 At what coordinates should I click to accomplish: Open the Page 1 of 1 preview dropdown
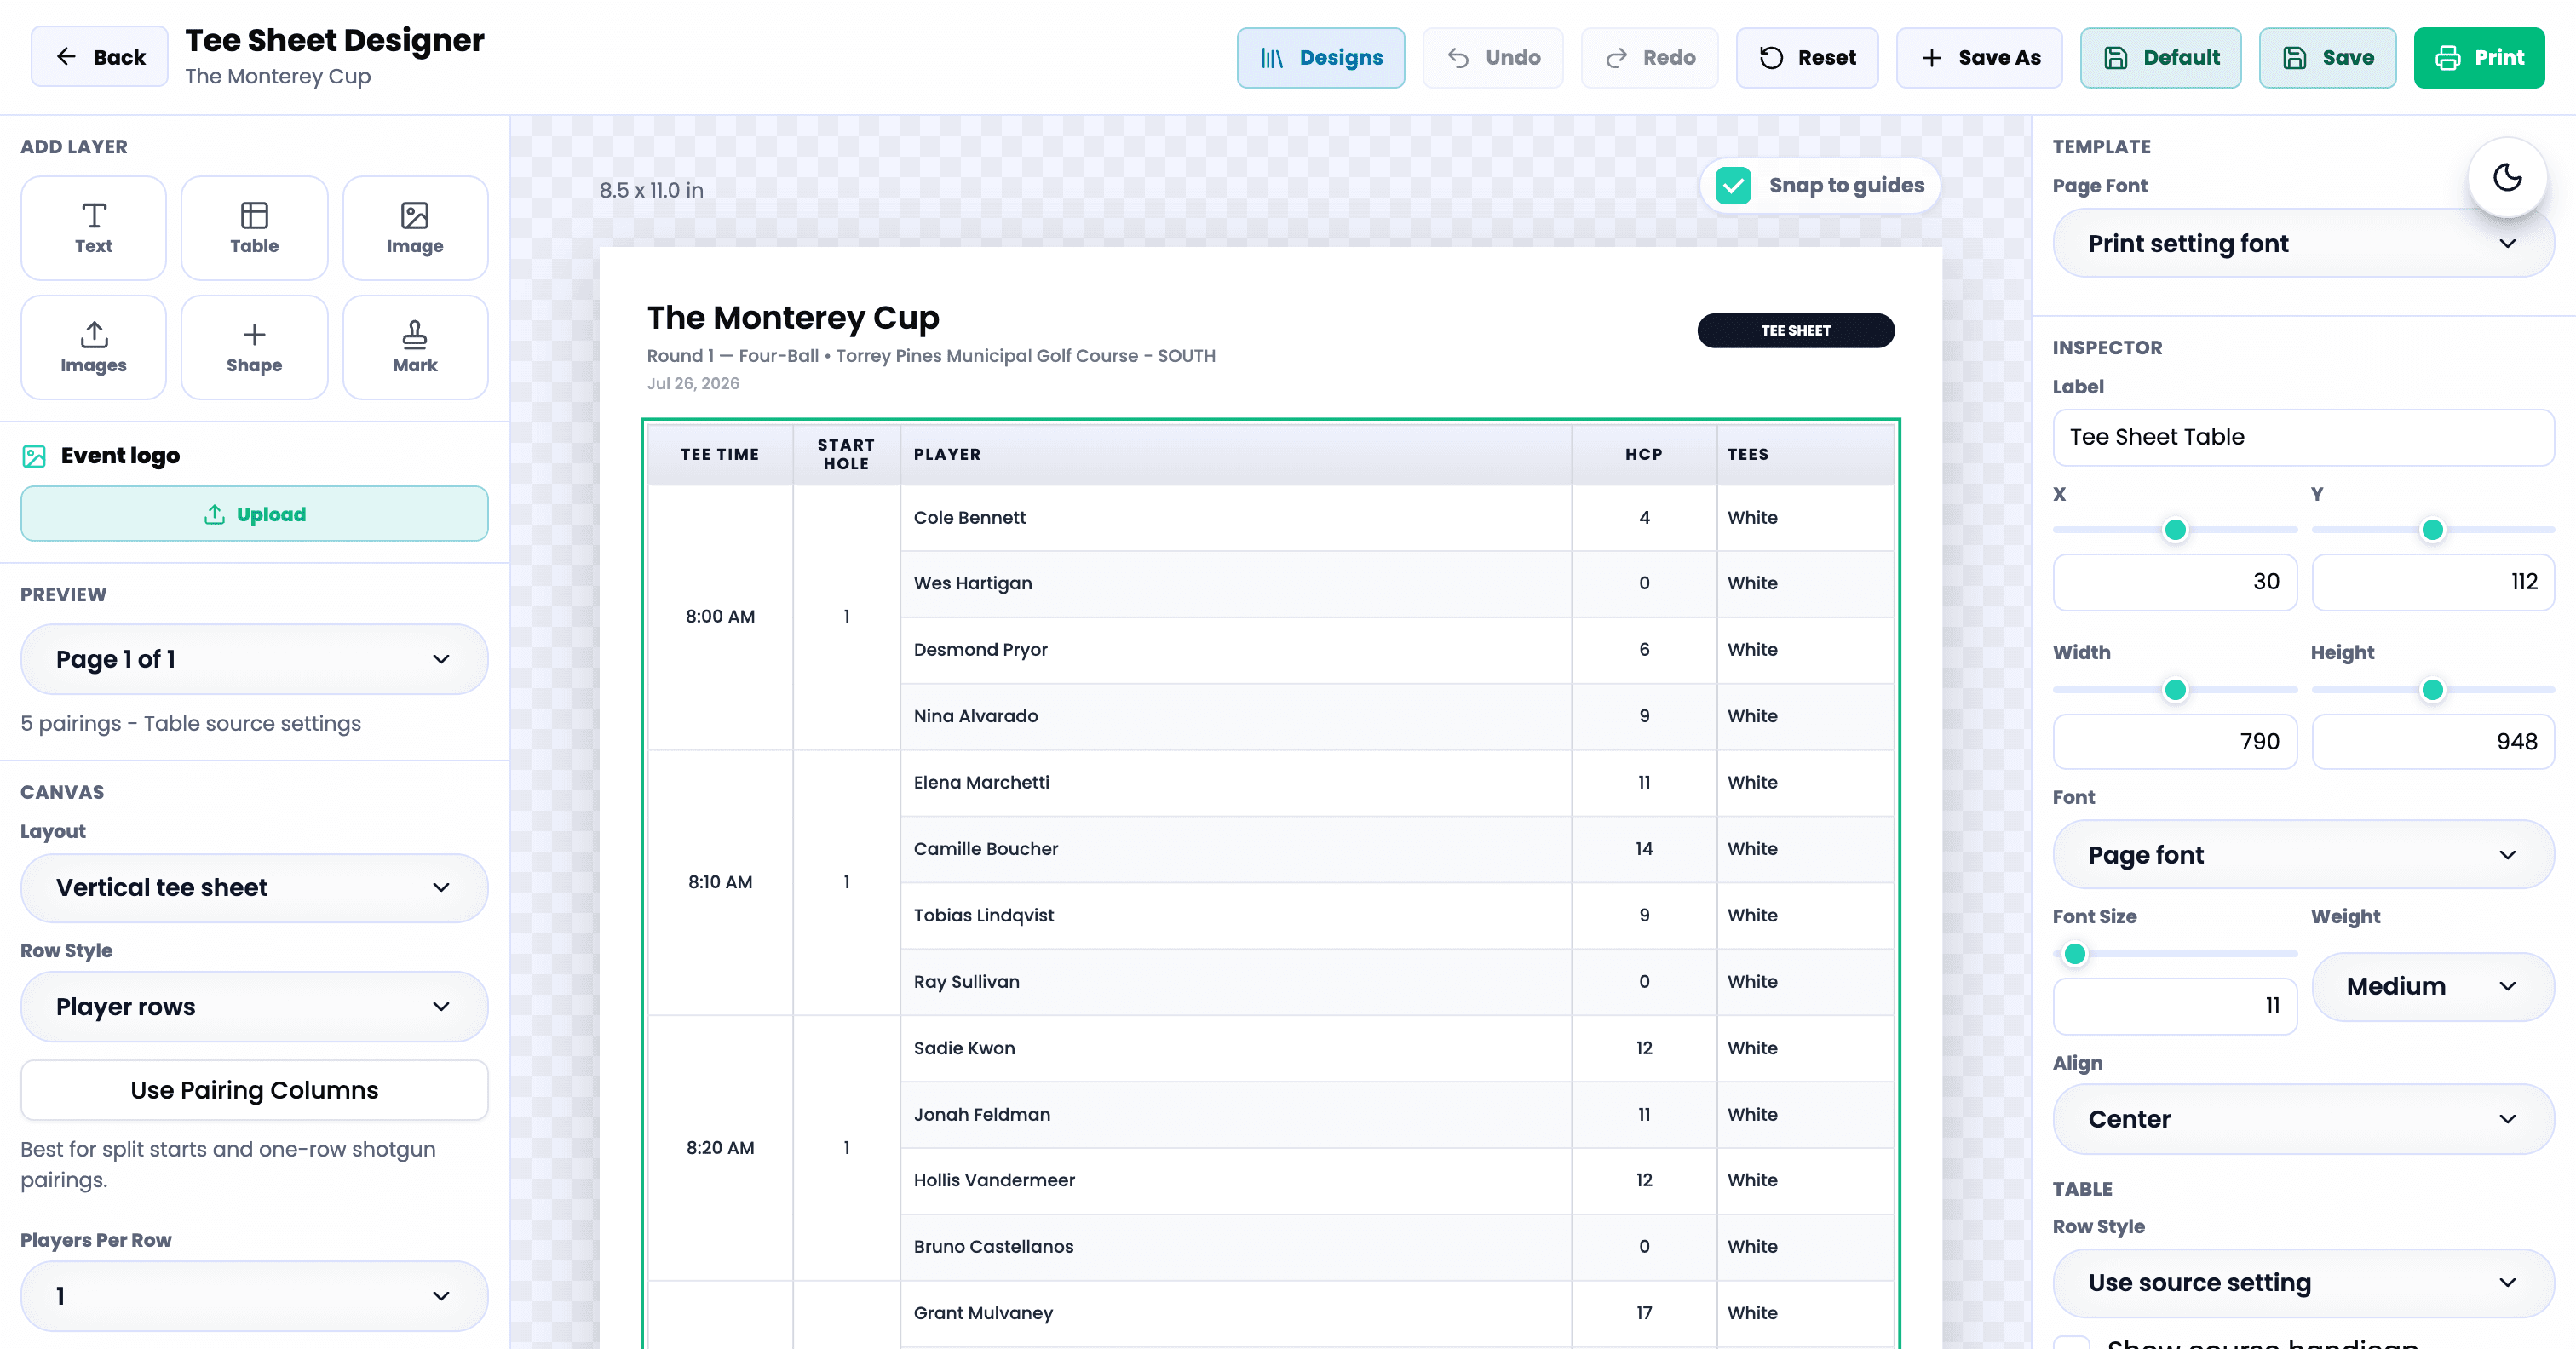(254, 659)
